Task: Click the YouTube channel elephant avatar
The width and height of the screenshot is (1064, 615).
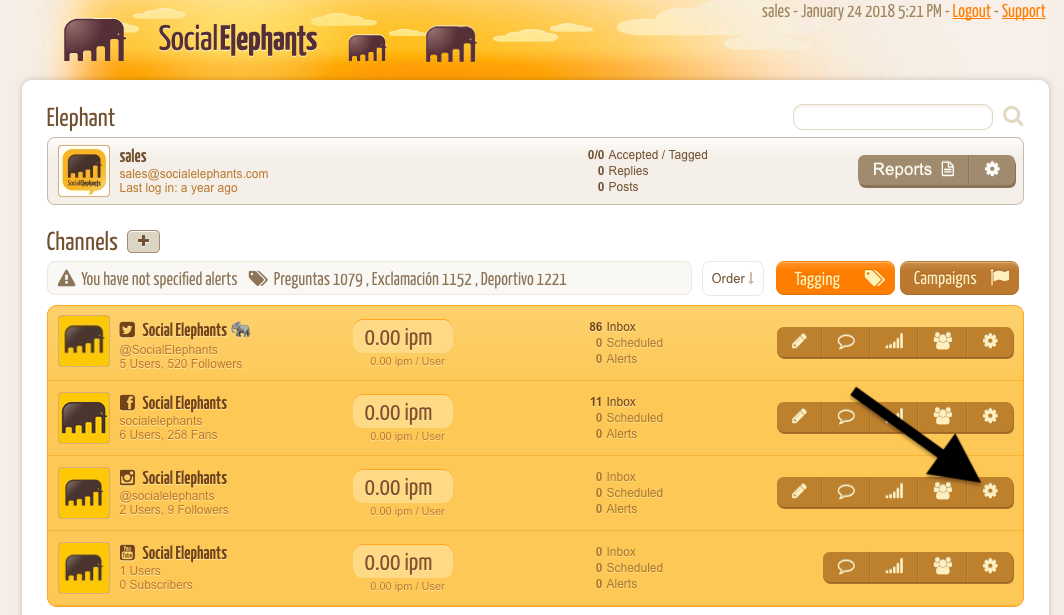Action: tap(84, 568)
